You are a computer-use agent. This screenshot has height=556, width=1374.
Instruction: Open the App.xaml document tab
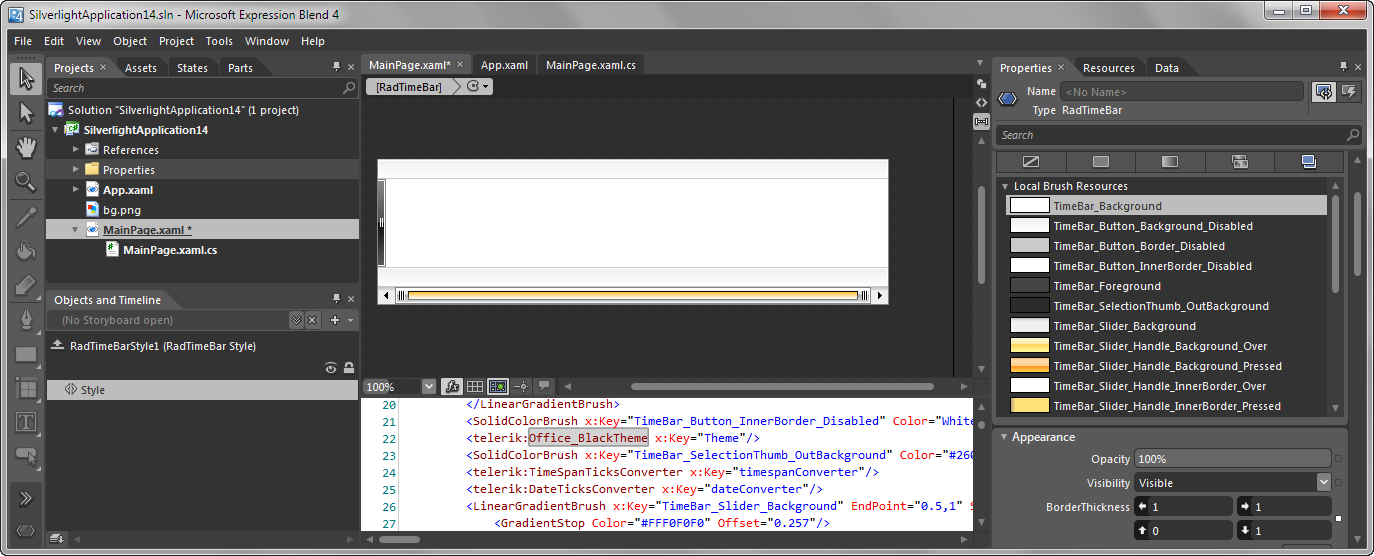(x=504, y=65)
